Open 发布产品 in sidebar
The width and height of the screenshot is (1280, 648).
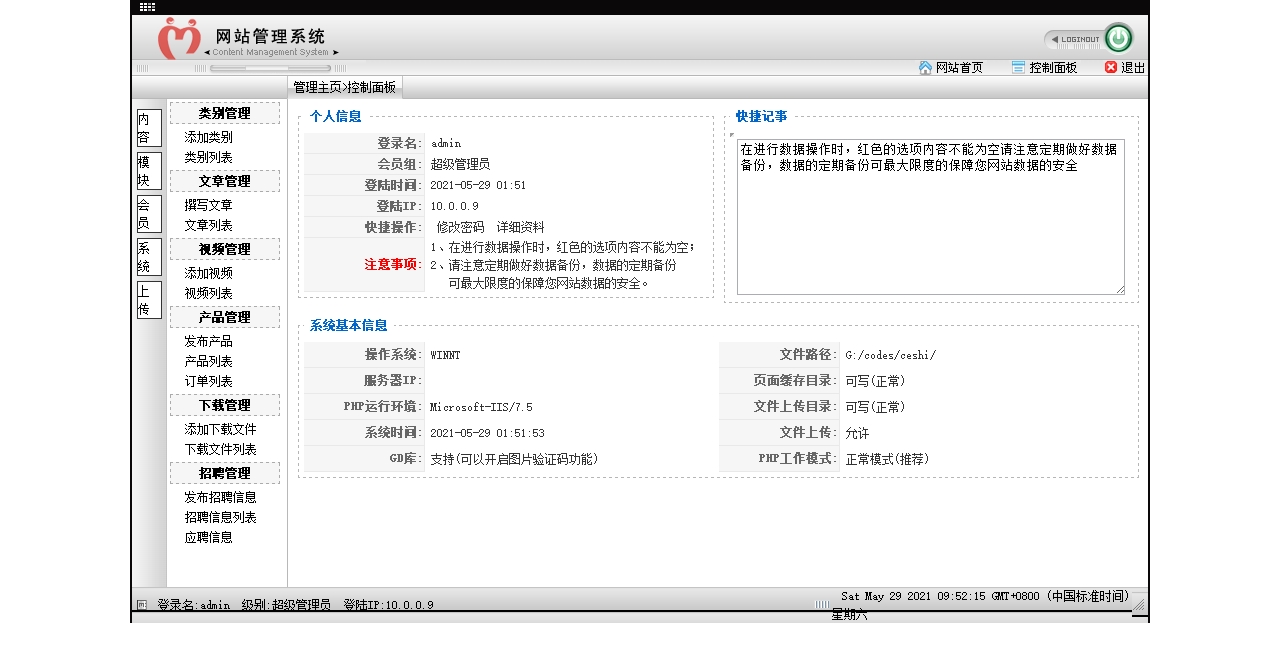(x=208, y=342)
